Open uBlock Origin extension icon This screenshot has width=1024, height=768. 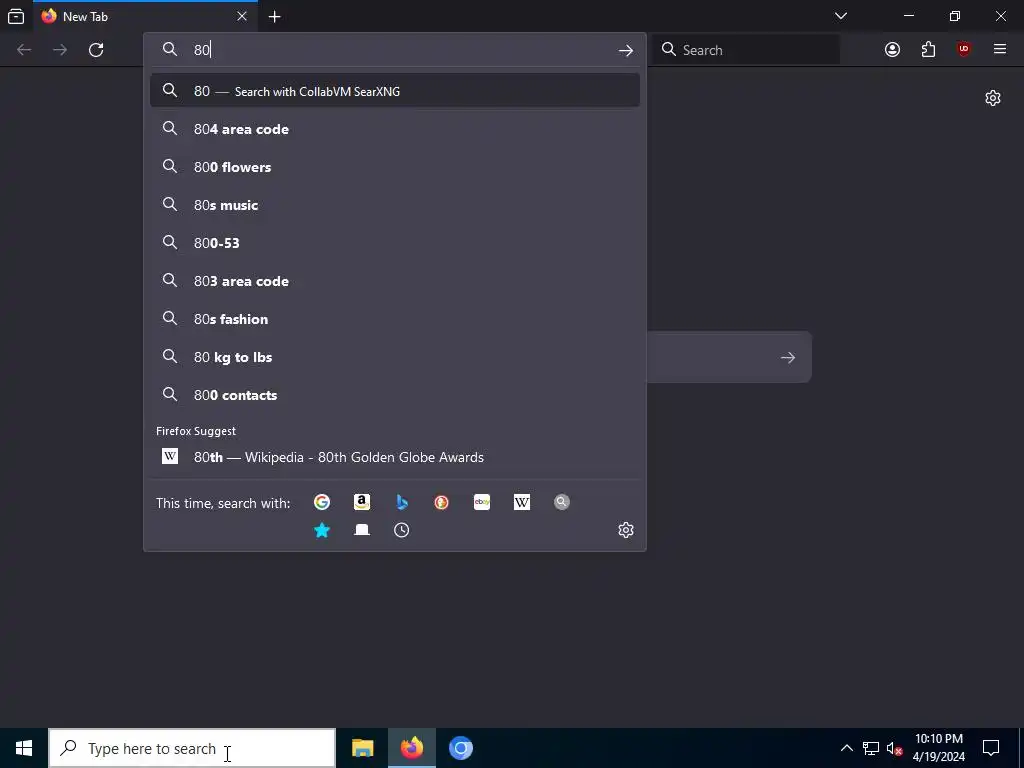click(x=964, y=50)
